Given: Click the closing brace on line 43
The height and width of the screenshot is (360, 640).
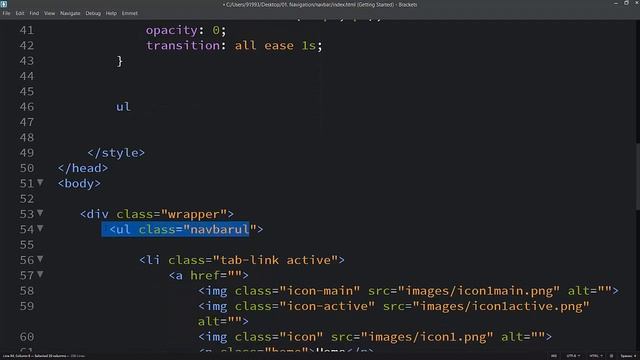Looking at the screenshot, I should click(x=120, y=61).
